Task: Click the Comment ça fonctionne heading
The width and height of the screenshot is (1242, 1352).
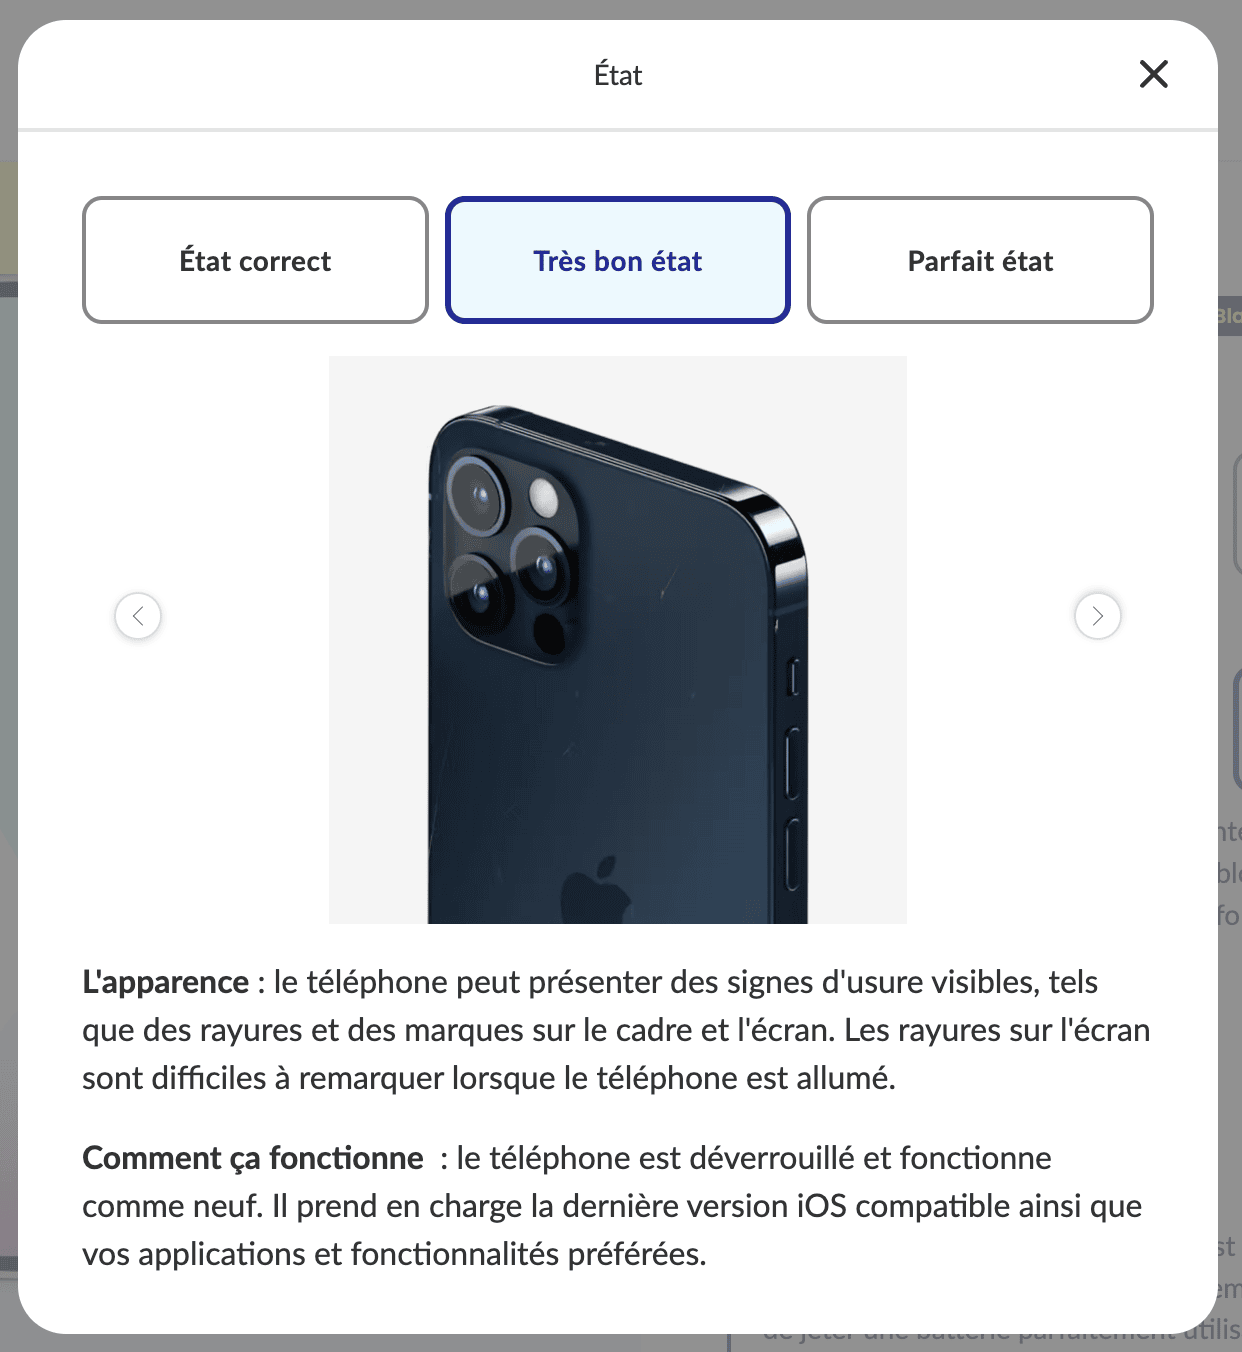Action: 252,1158
